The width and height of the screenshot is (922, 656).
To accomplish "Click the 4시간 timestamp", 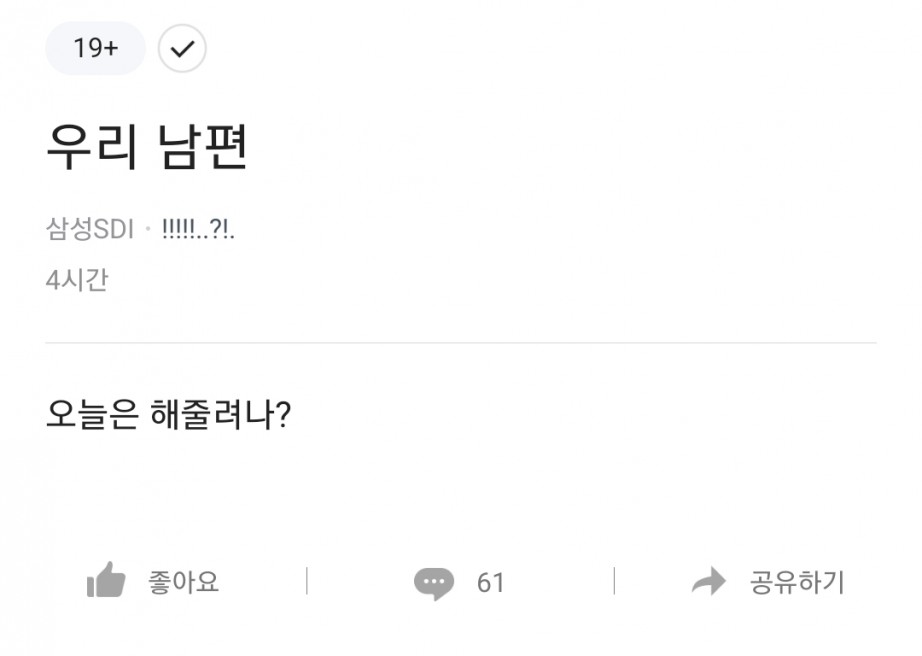I will pos(77,279).
